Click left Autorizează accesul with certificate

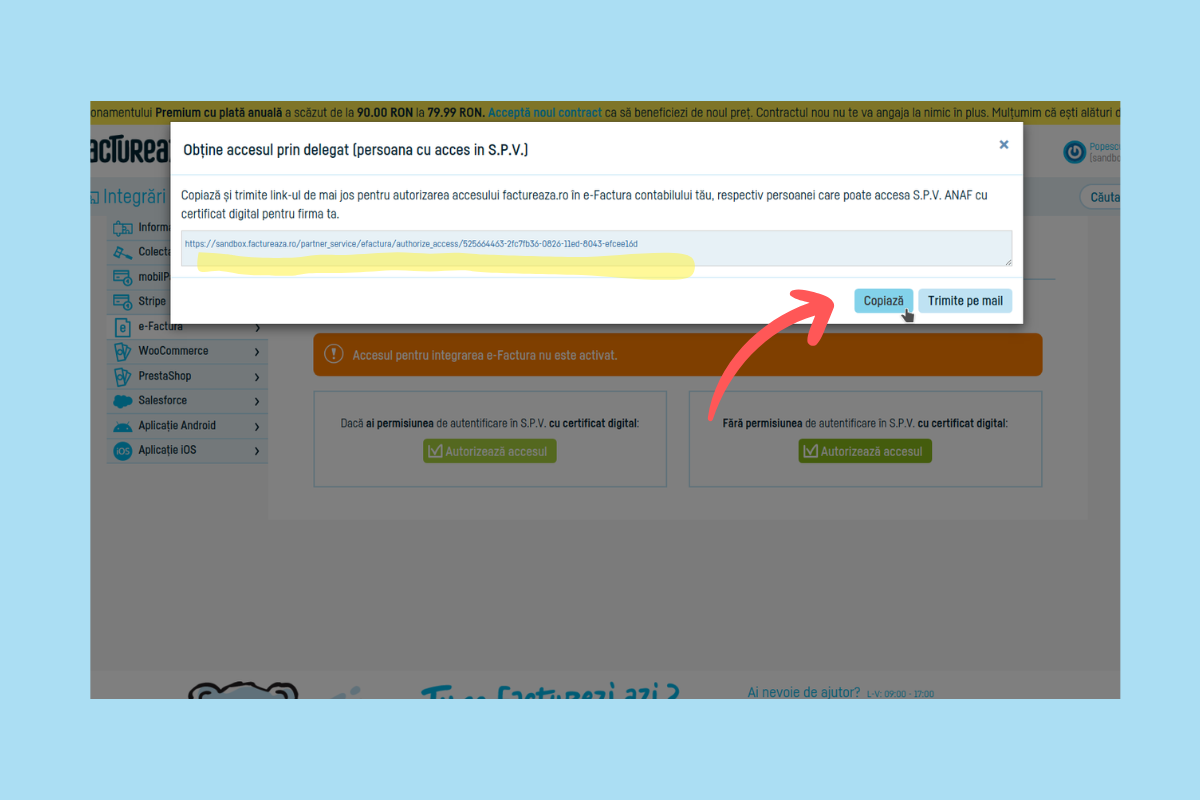click(x=489, y=451)
